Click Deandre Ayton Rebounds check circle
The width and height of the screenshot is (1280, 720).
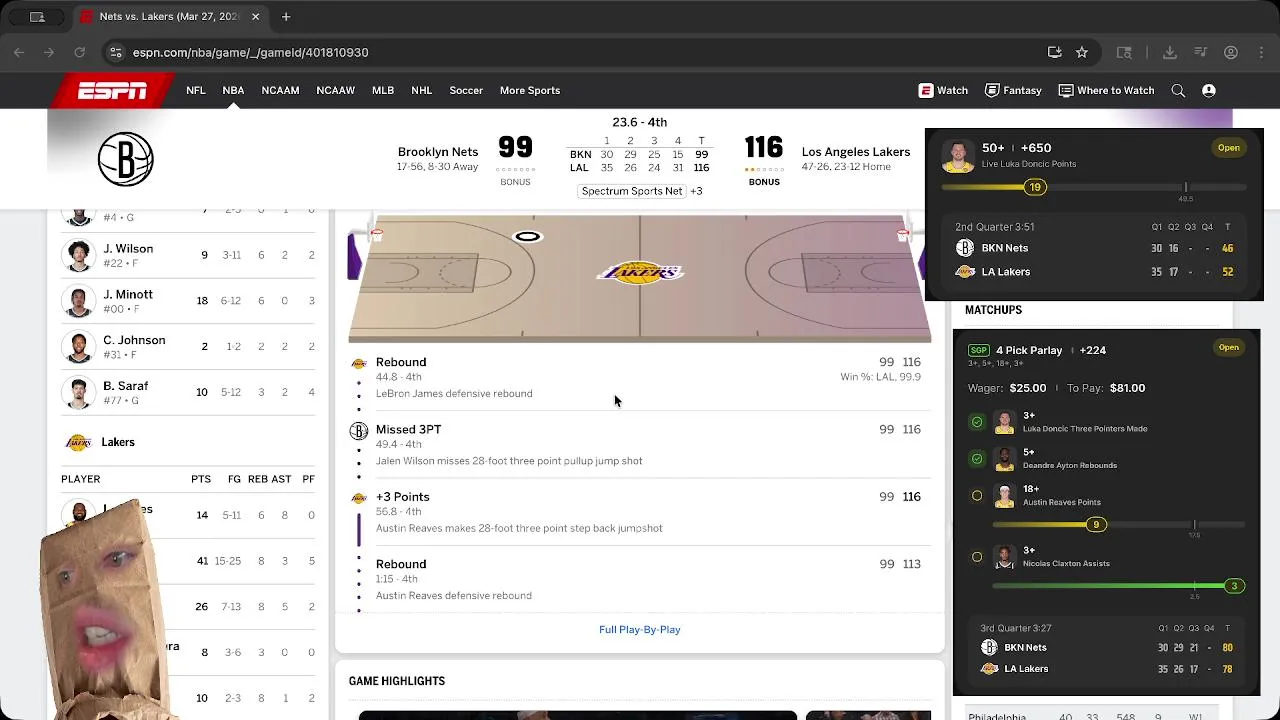[977, 458]
